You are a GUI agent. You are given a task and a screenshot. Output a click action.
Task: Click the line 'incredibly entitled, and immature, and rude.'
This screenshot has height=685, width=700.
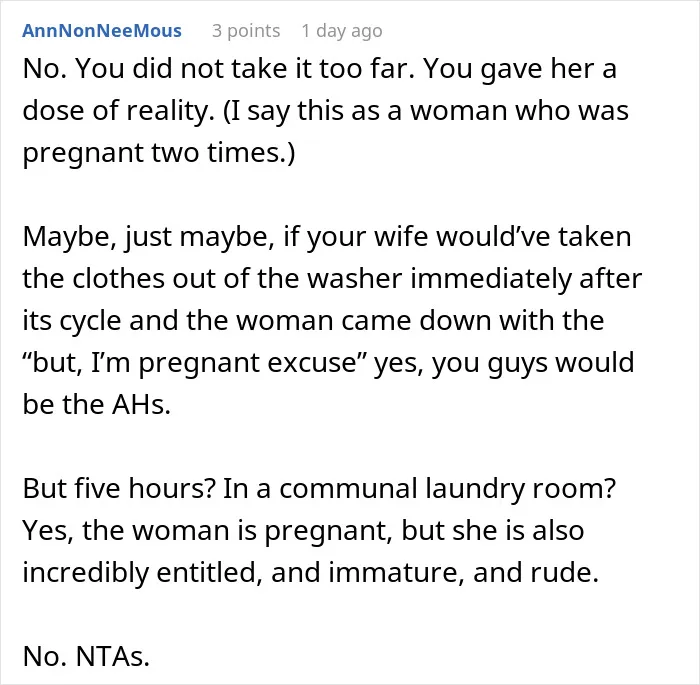pyautogui.click(x=310, y=572)
